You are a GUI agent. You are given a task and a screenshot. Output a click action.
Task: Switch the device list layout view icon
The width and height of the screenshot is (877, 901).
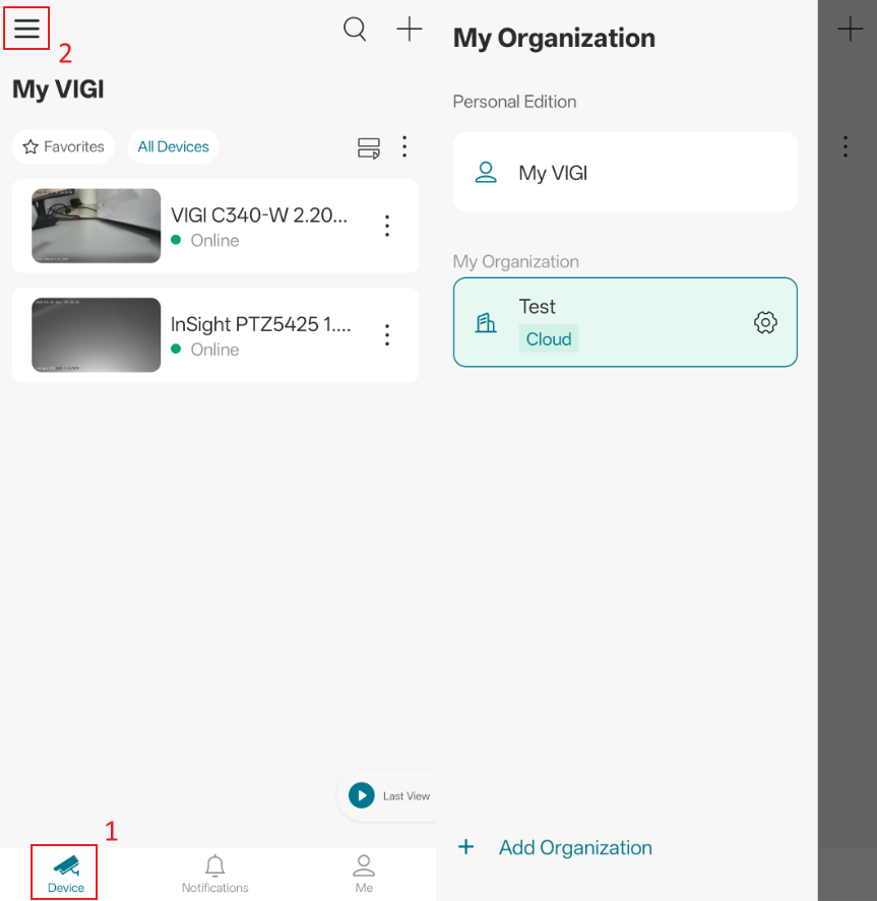368,148
